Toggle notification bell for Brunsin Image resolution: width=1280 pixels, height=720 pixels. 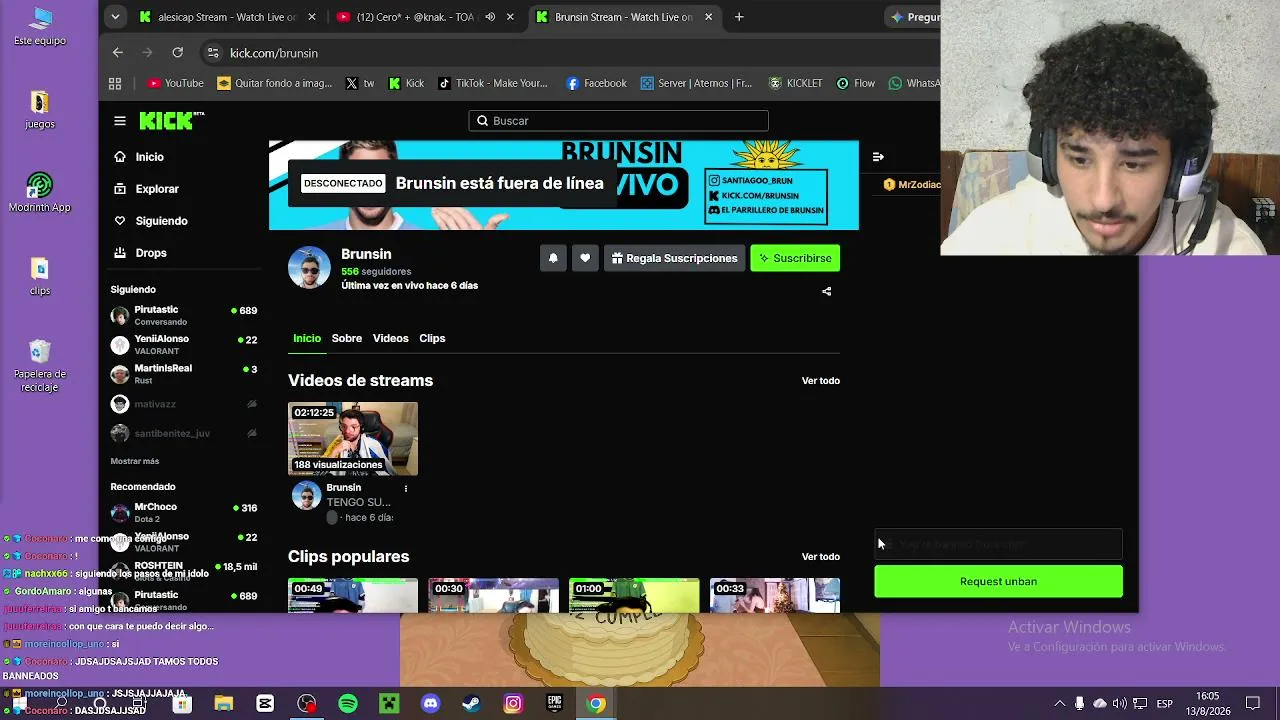coord(553,258)
